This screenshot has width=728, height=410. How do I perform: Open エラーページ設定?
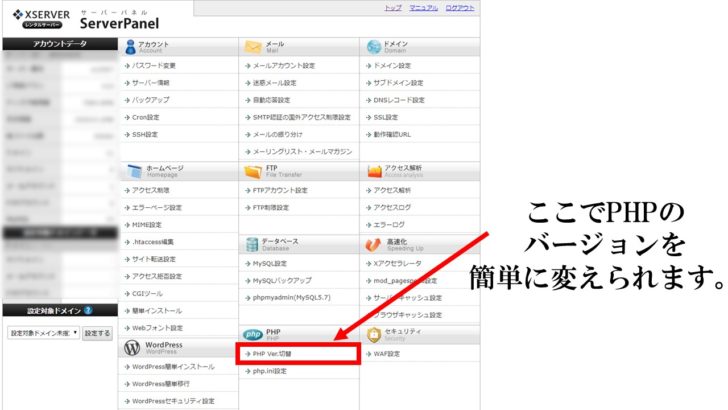tap(156, 208)
